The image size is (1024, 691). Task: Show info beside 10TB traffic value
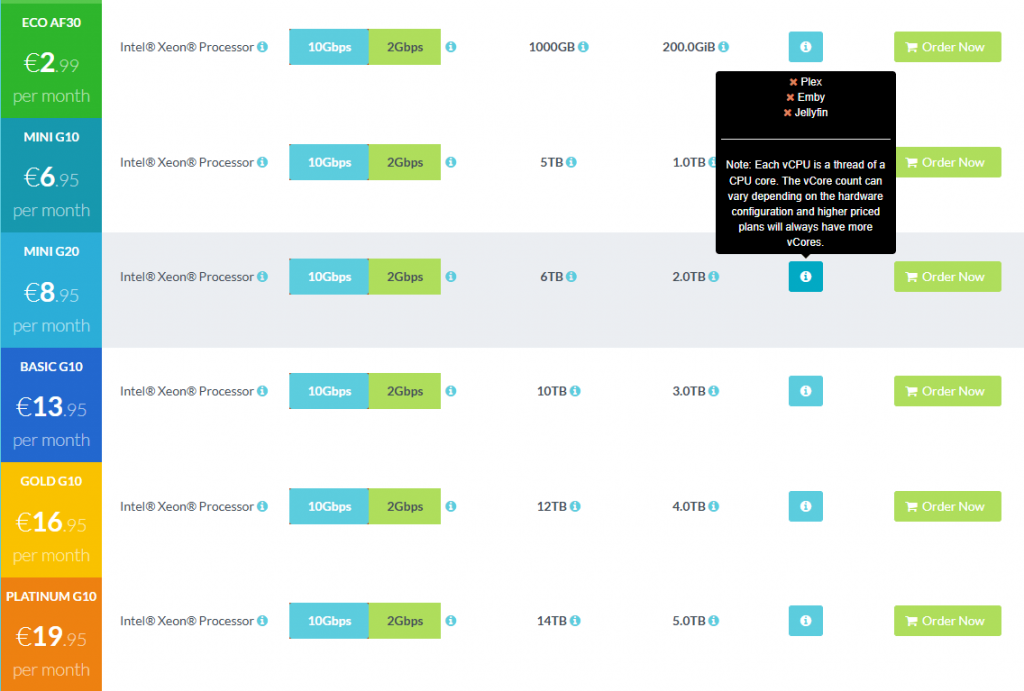(x=575, y=391)
